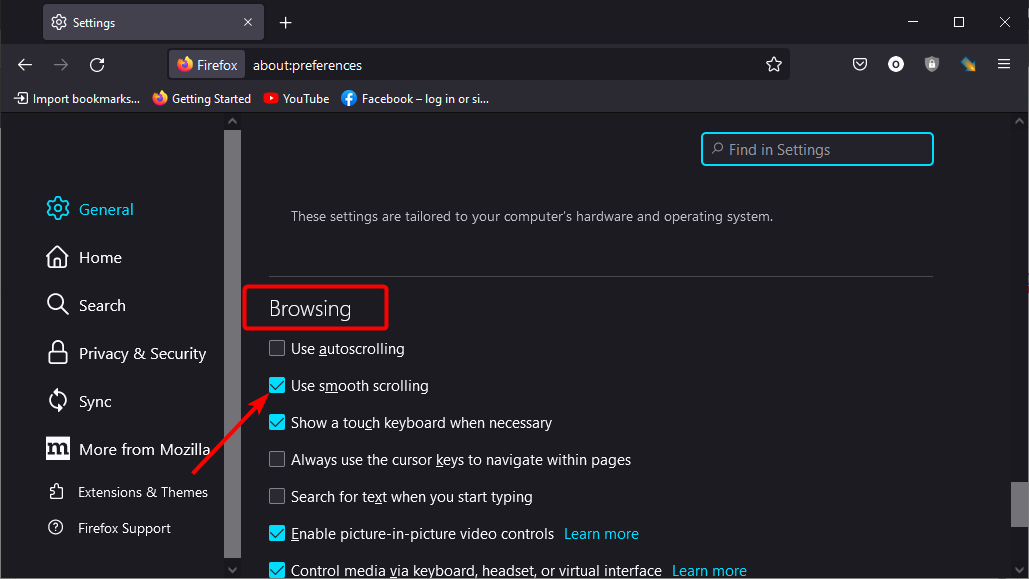Open the Getting Started bookmark

[x=202, y=98]
